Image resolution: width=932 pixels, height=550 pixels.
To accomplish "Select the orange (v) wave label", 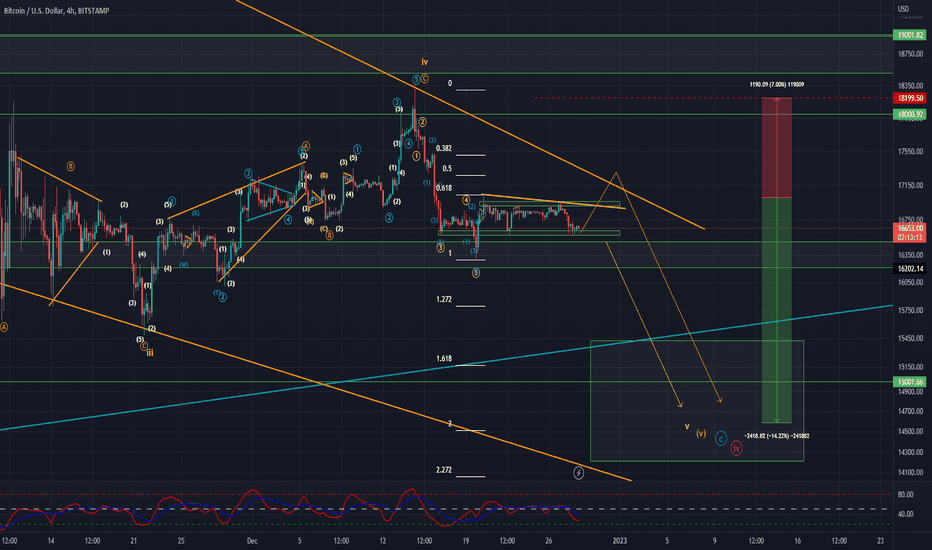I will 701,433.
